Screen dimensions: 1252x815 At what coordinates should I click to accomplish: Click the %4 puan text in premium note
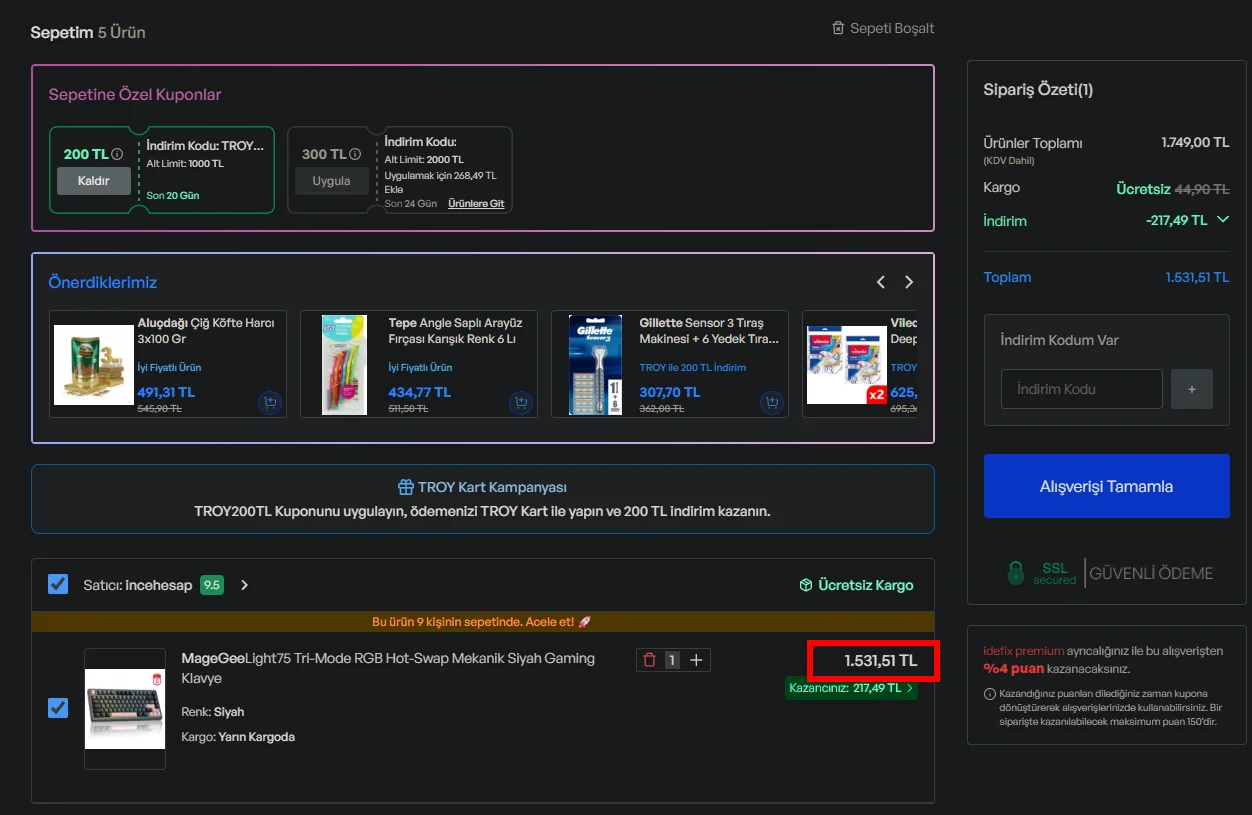(1013, 668)
